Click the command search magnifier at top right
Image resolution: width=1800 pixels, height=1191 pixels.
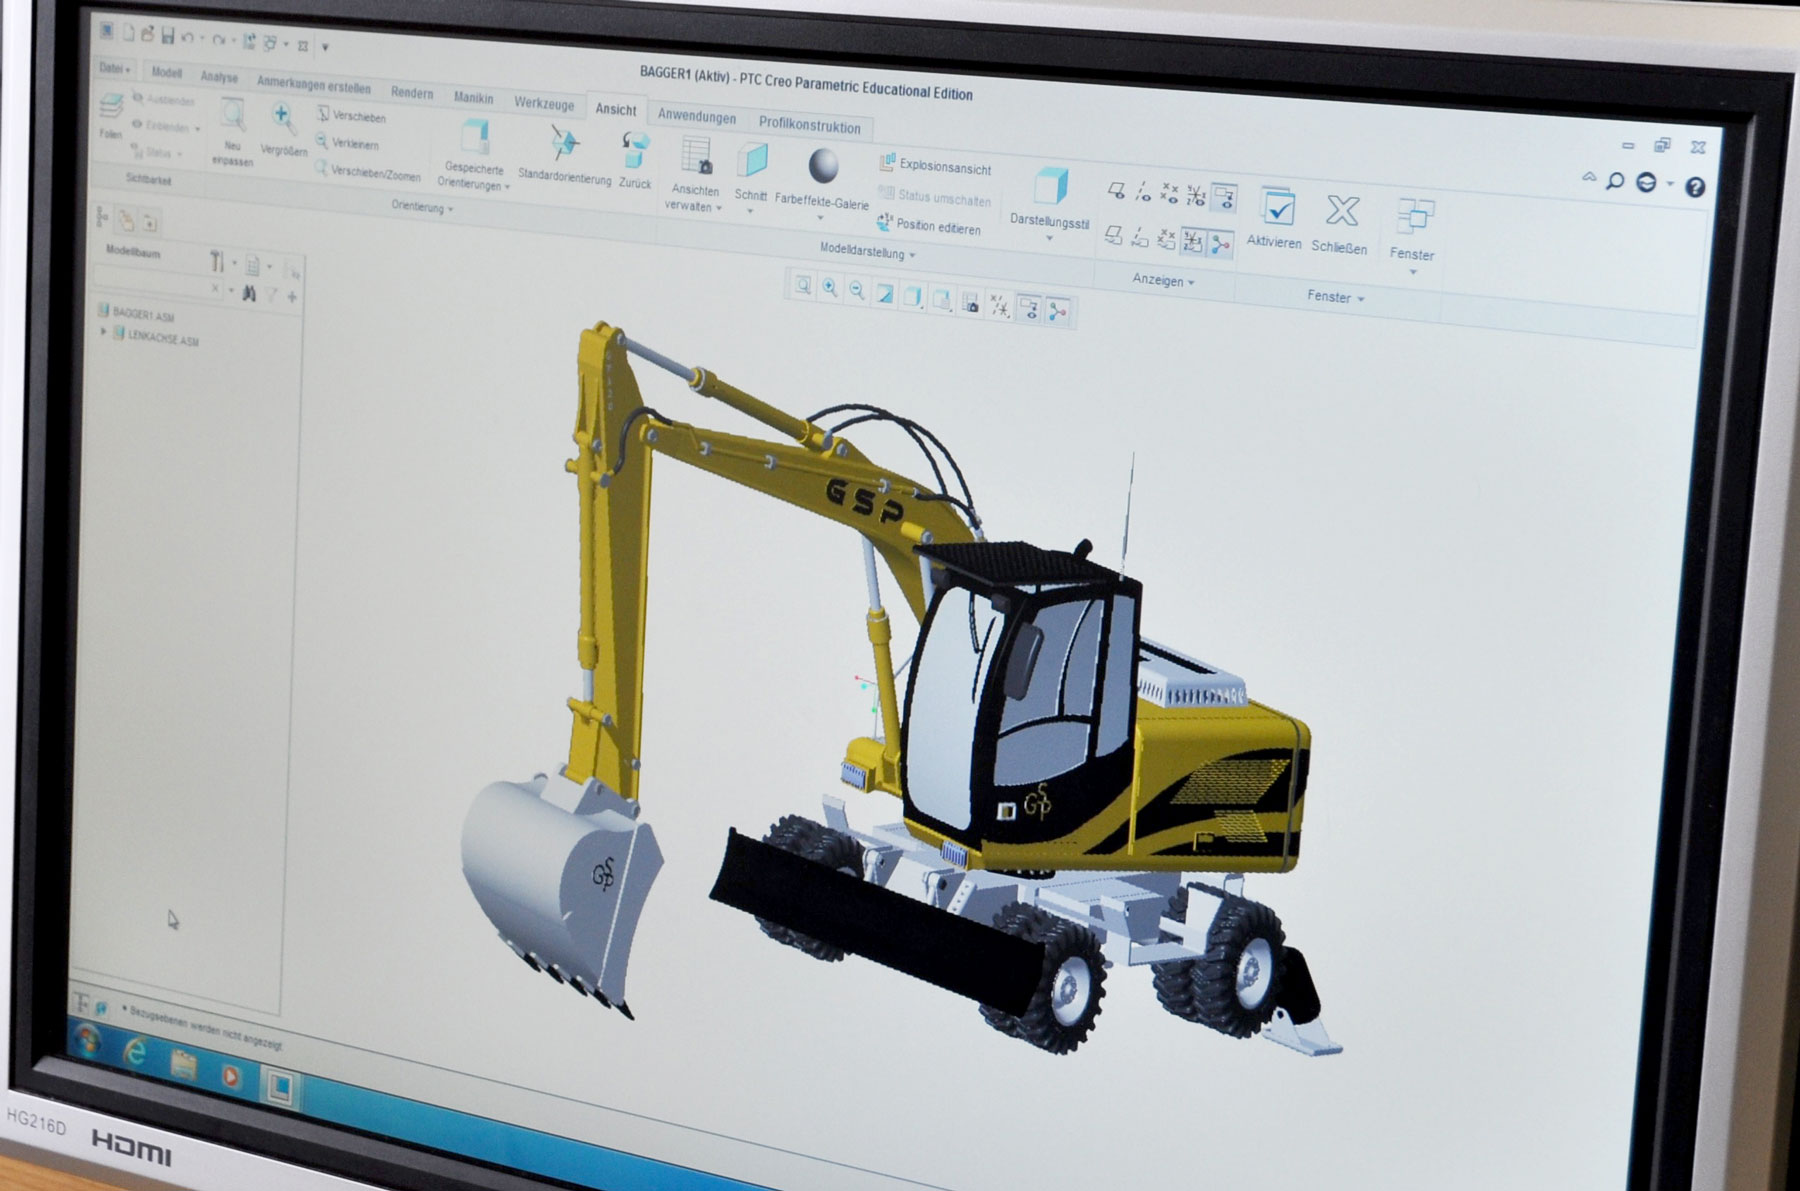1615,181
